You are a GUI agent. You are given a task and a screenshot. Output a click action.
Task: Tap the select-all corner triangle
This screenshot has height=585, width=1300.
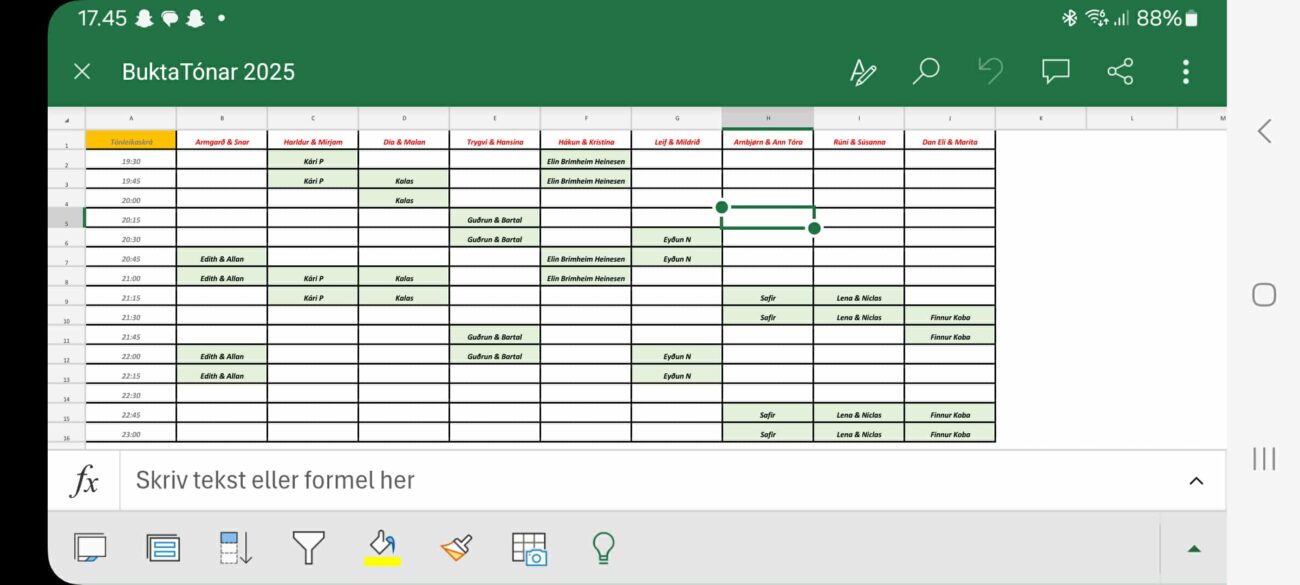[x=67, y=118]
